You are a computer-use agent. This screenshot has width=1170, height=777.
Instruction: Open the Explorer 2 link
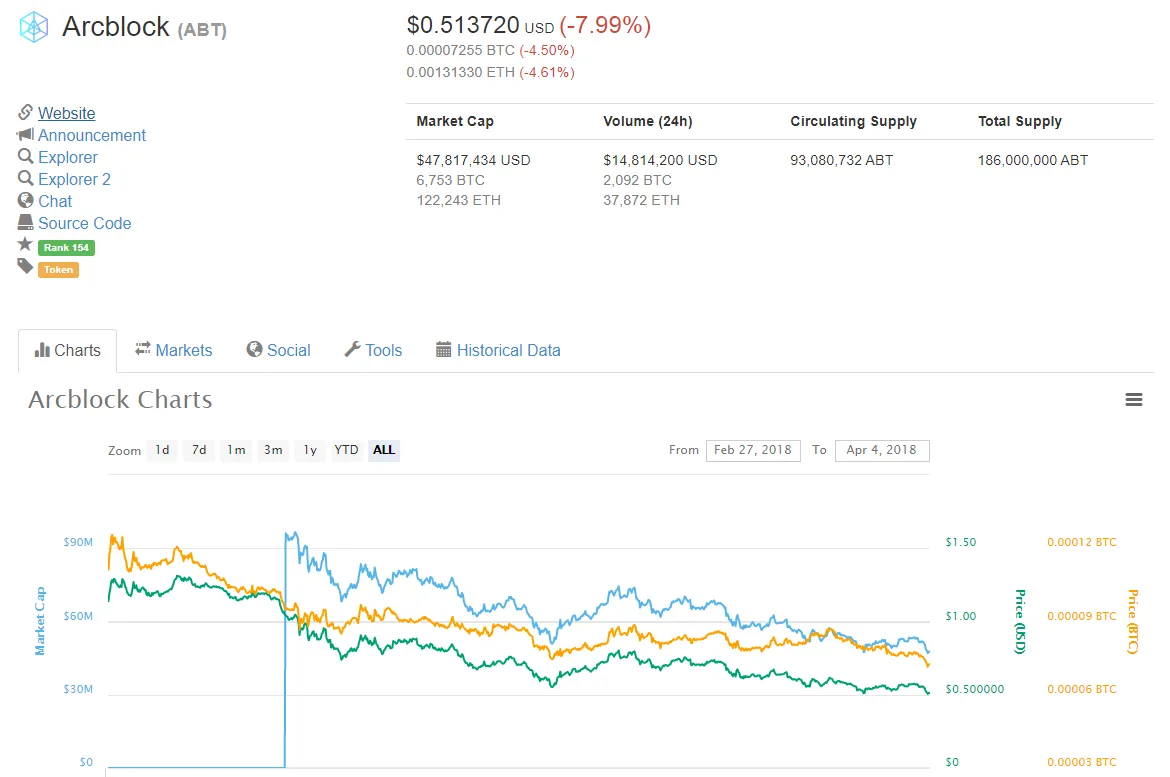pos(74,179)
